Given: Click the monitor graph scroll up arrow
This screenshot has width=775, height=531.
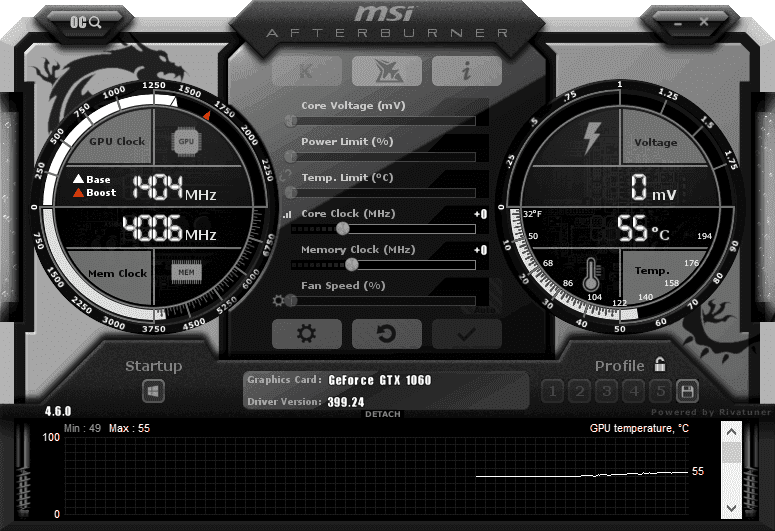Looking at the screenshot, I should point(732,432).
